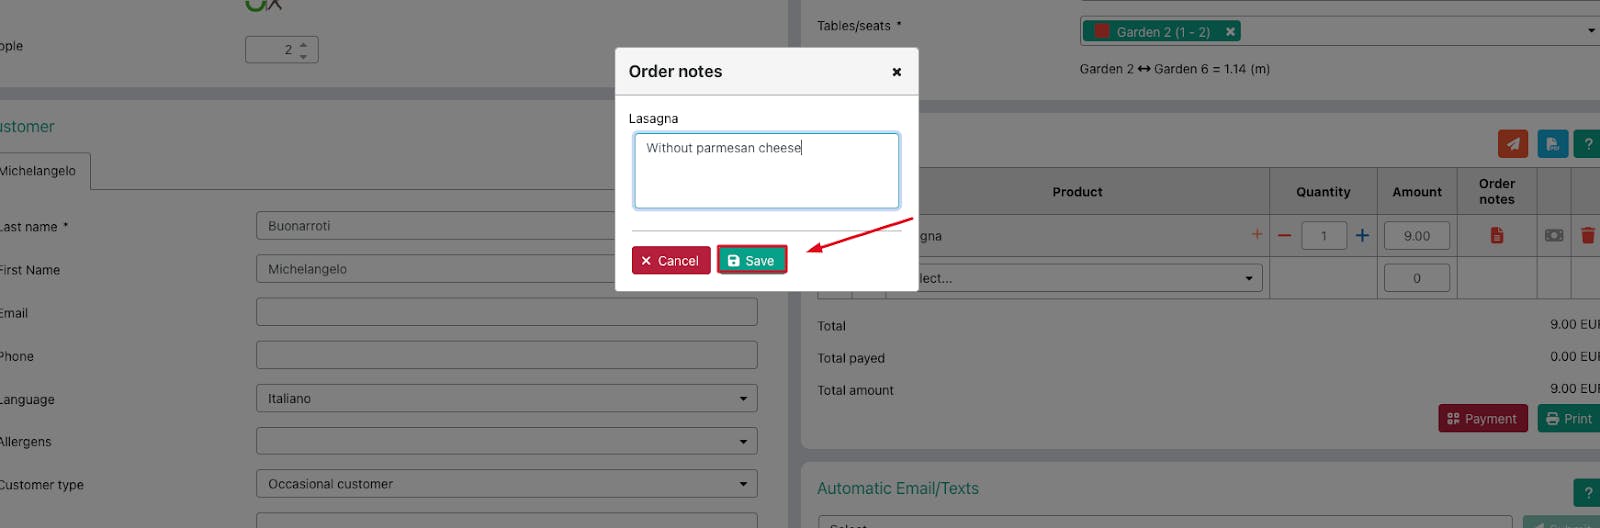
Task: Cancel the order notes dialog
Action: [x=671, y=260]
